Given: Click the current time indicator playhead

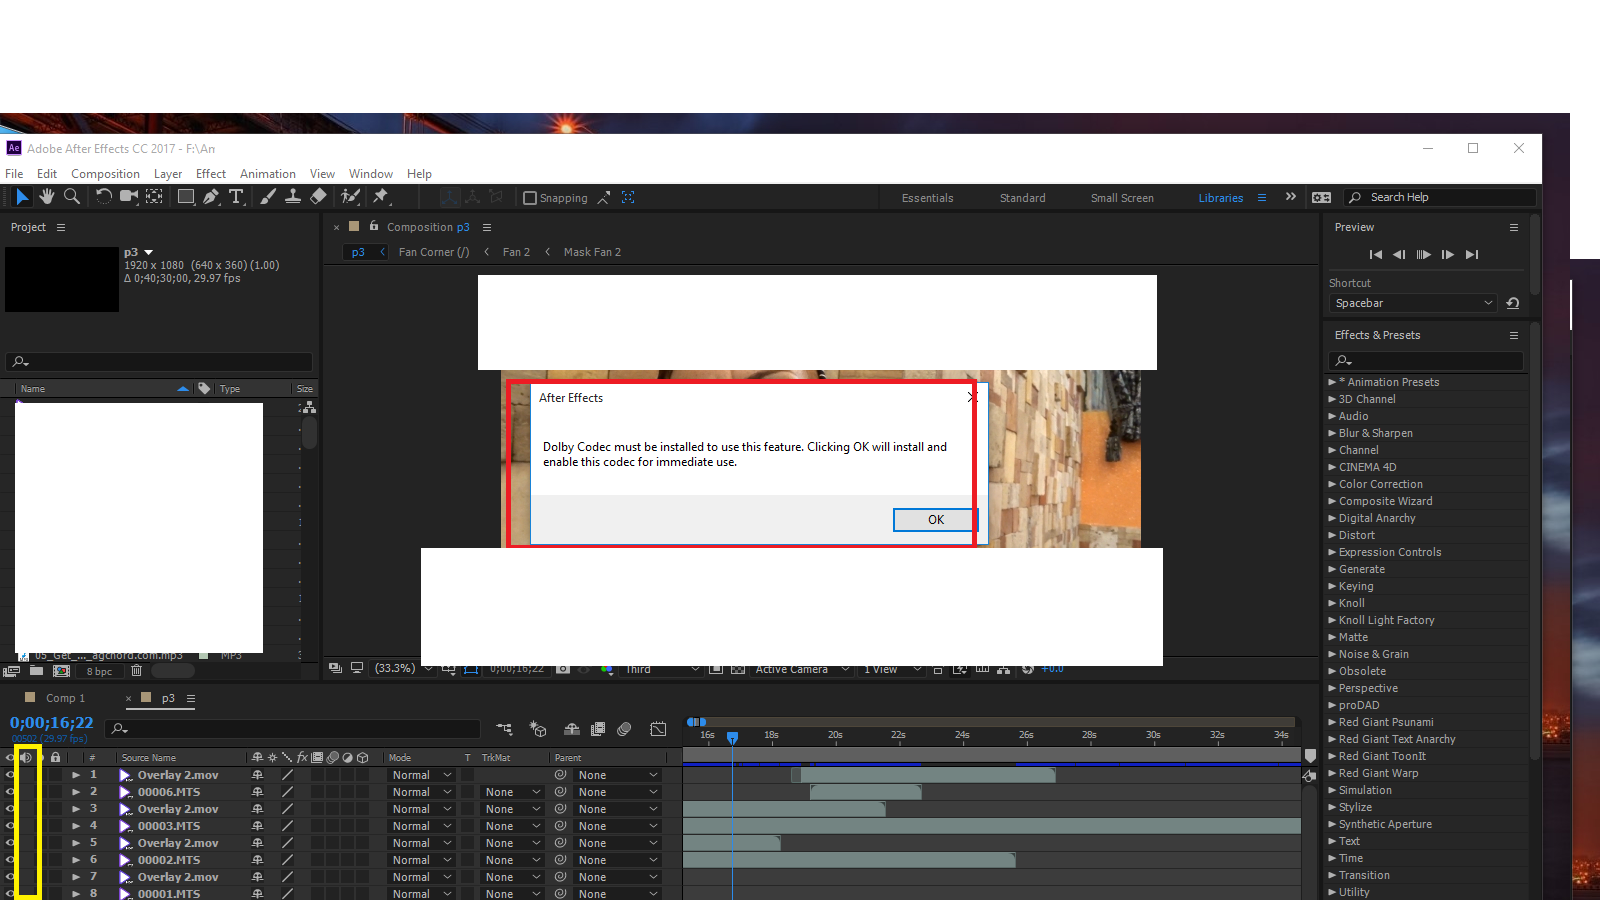Looking at the screenshot, I should tap(732, 737).
